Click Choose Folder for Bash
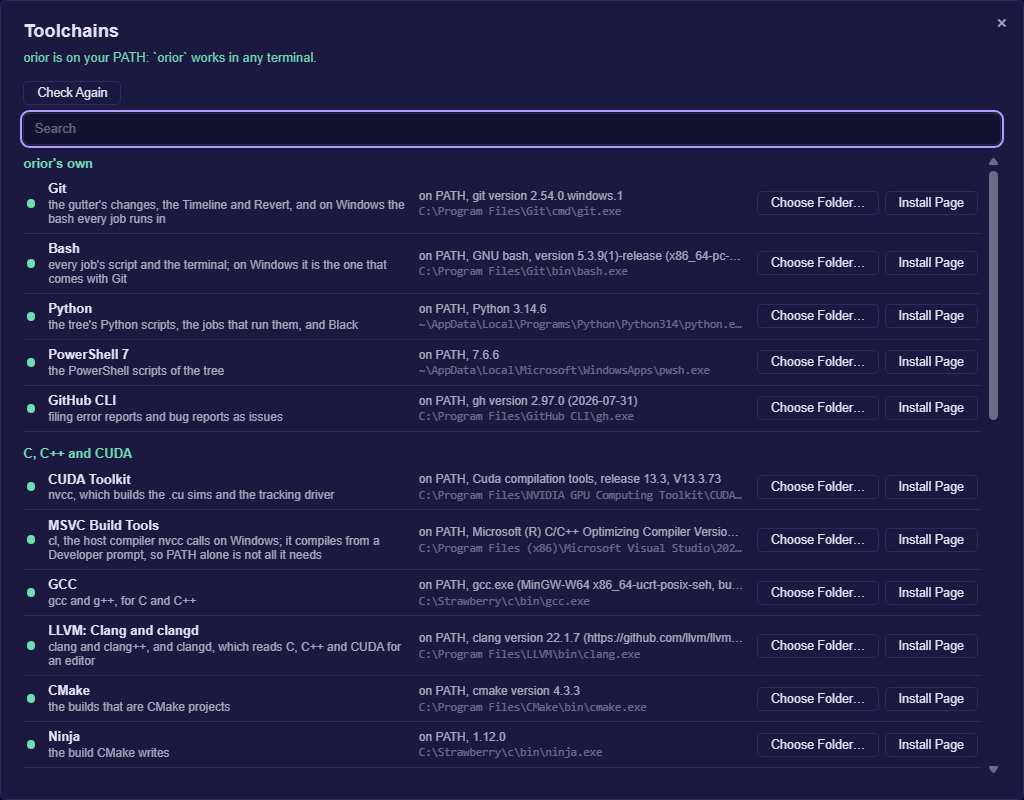1024x800 pixels. coord(817,263)
